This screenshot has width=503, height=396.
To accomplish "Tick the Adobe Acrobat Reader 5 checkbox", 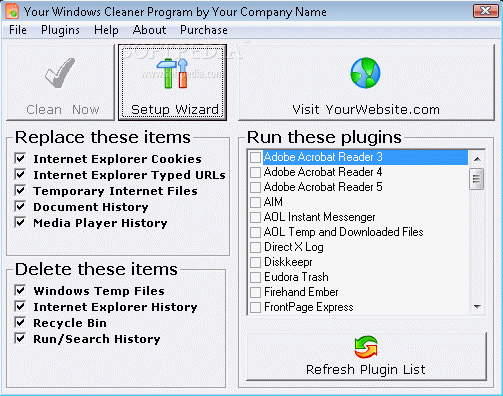I will 256,187.
